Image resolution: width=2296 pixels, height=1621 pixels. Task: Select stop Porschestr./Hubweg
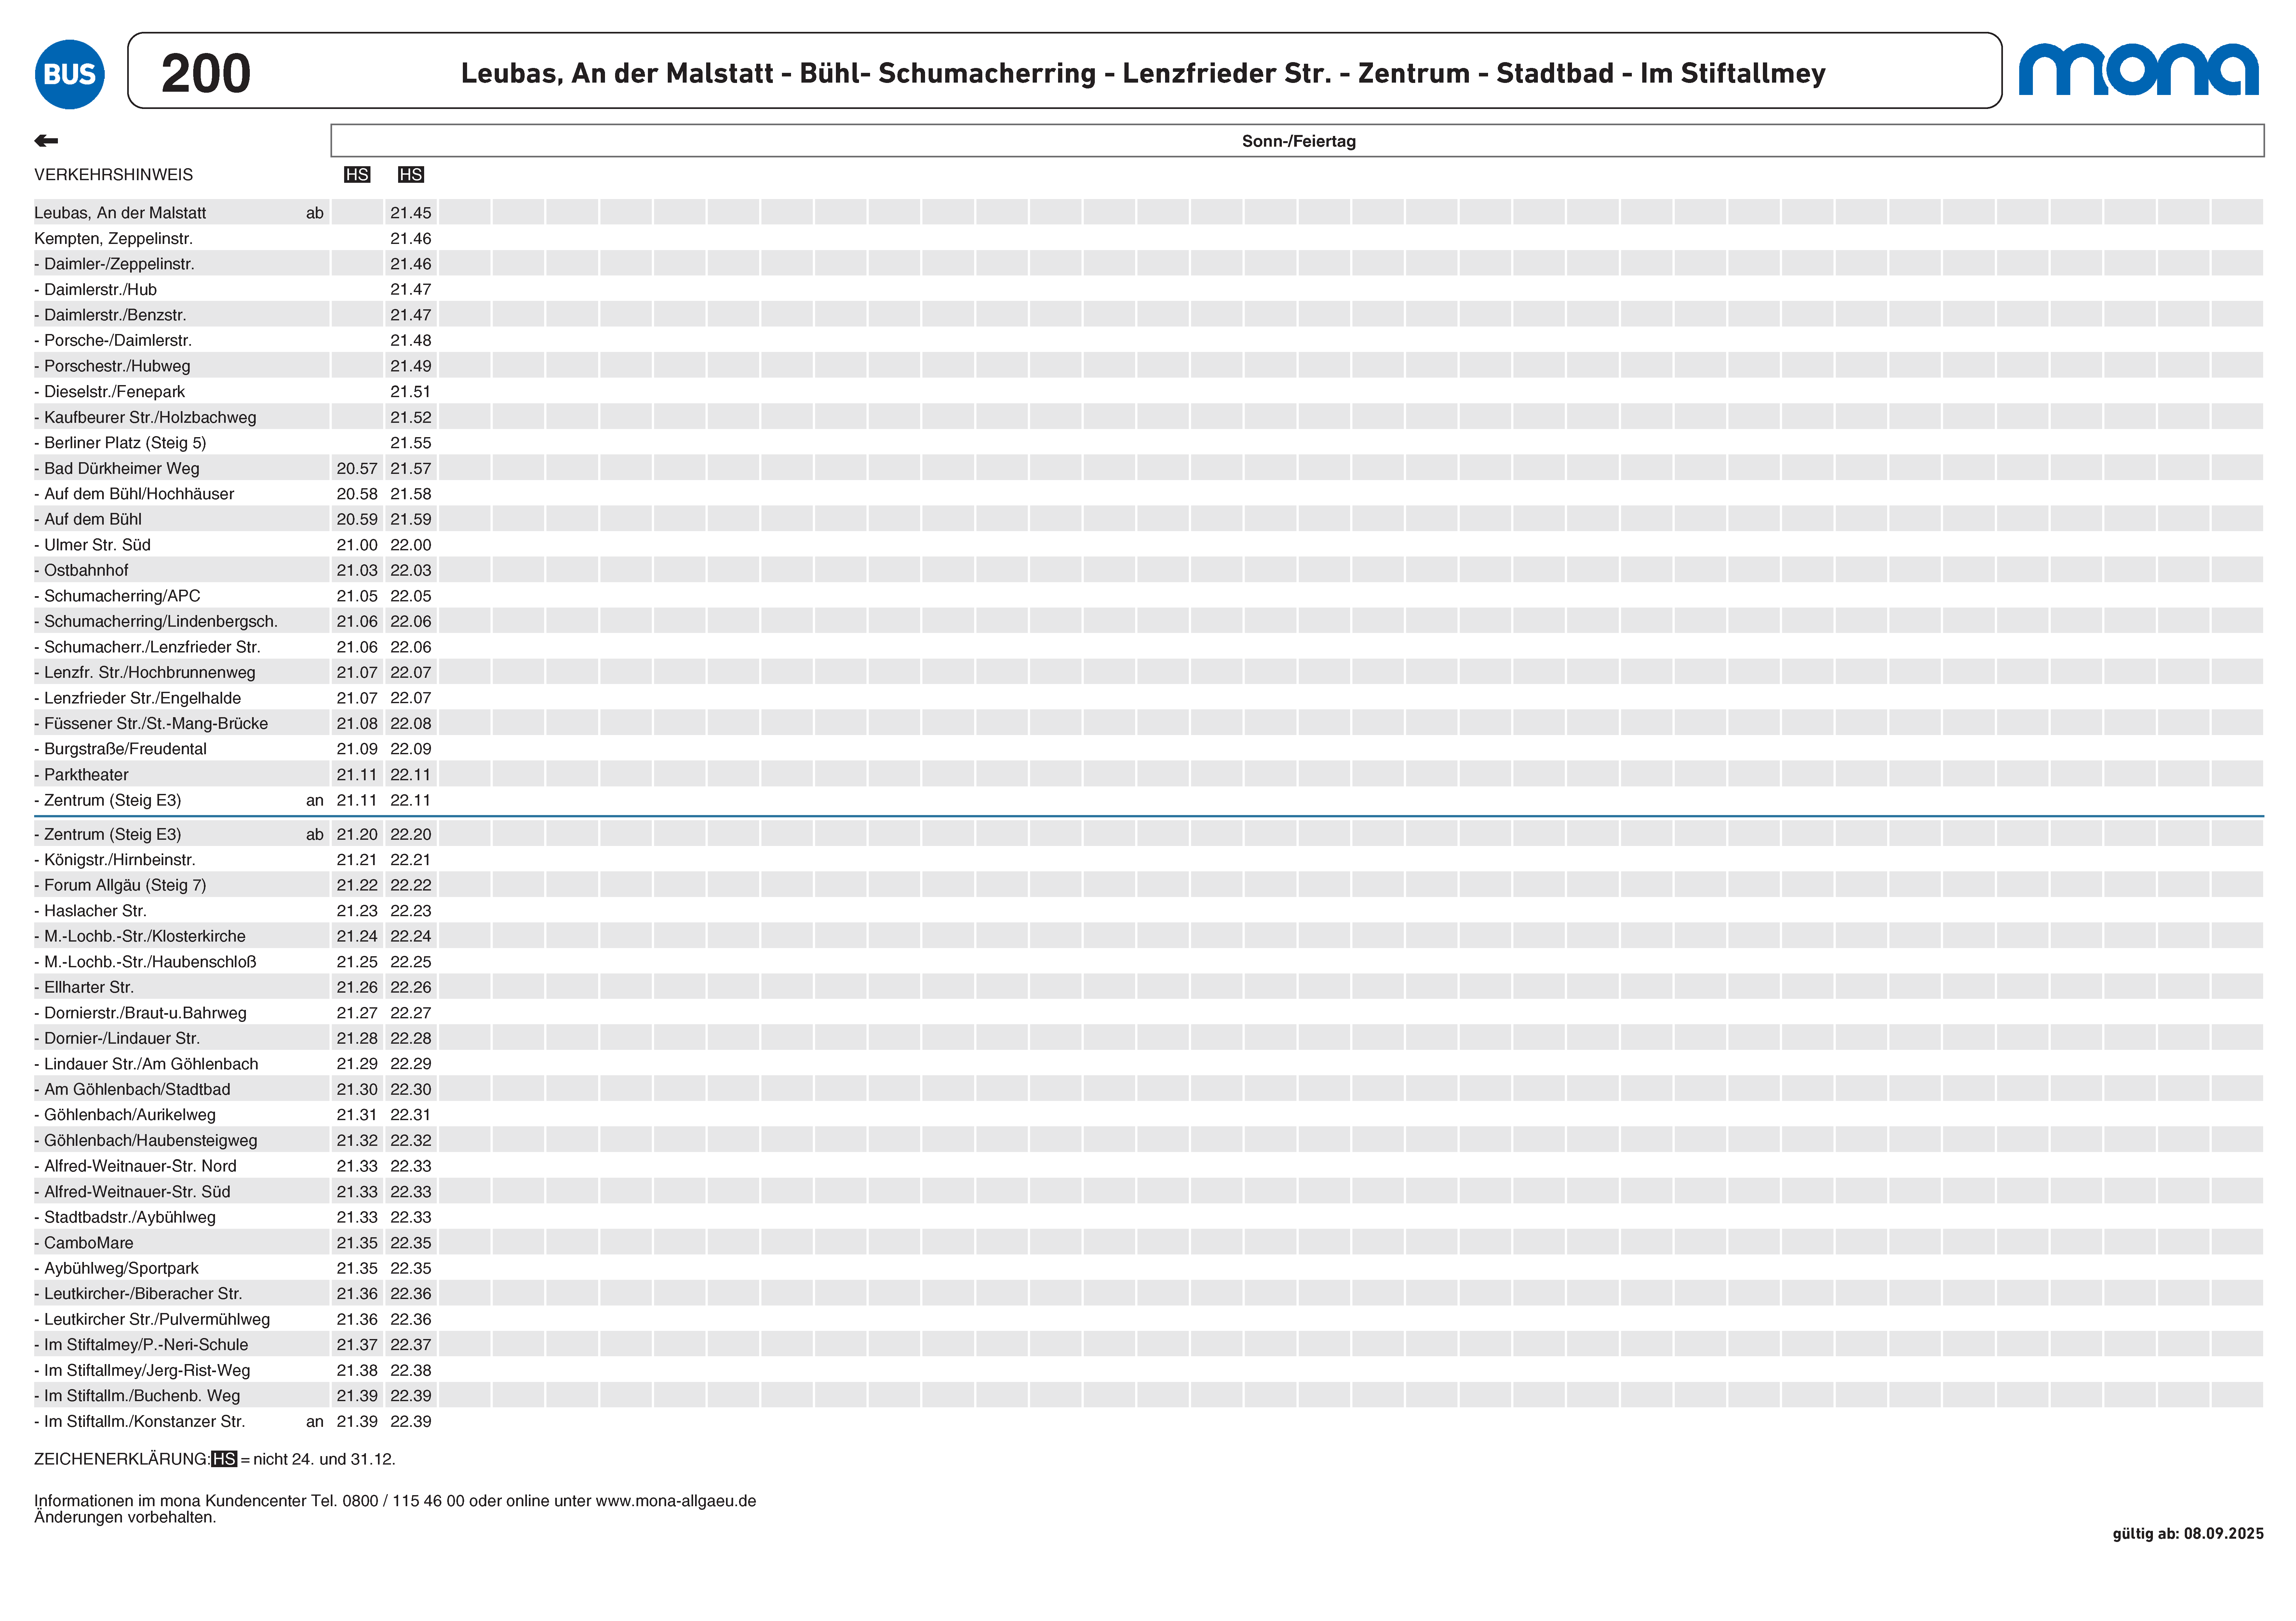click(x=112, y=366)
